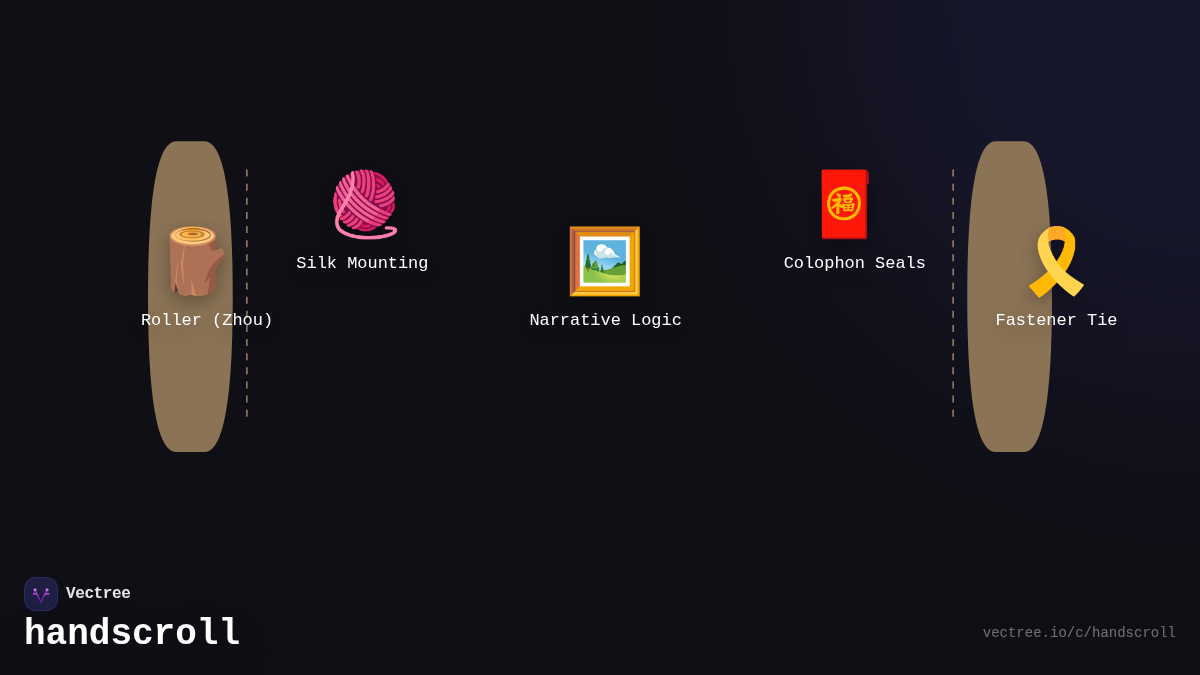The image size is (1200, 675).
Task: Click the "handscroll" title heading
Action: (132, 633)
